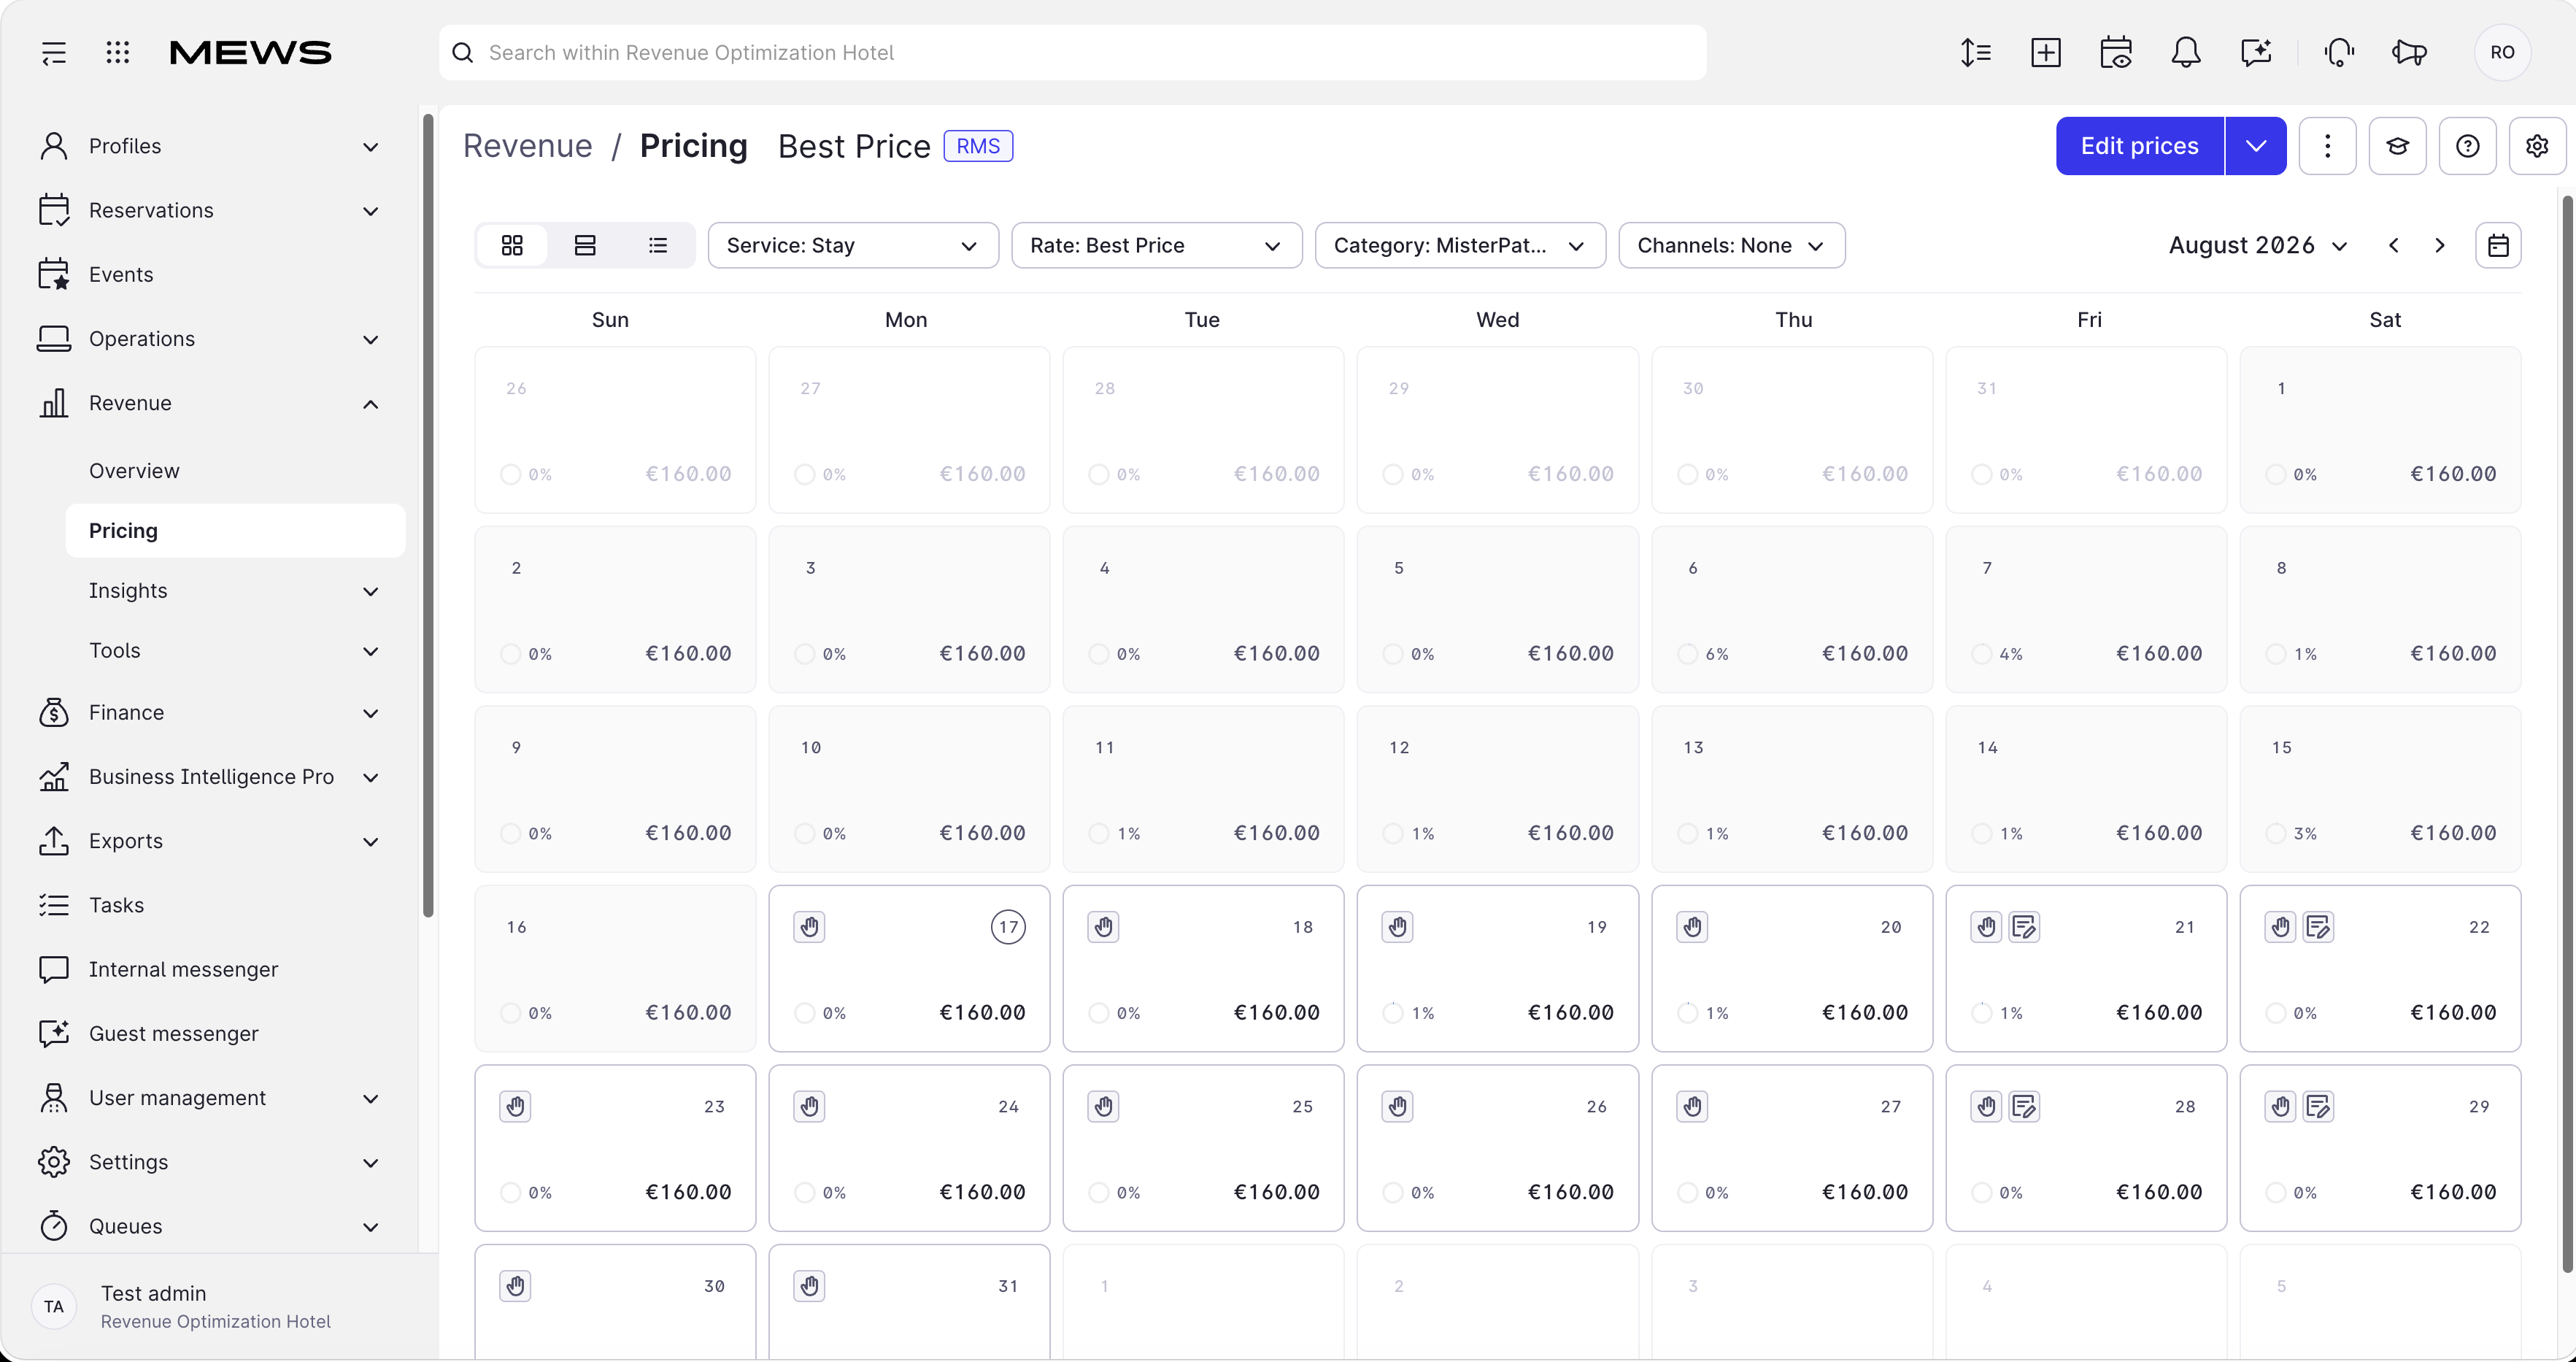Viewport: 2576px width, 1362px height.
Task: Click the manual override hand icon on day 17
Action: click(809, 927)
